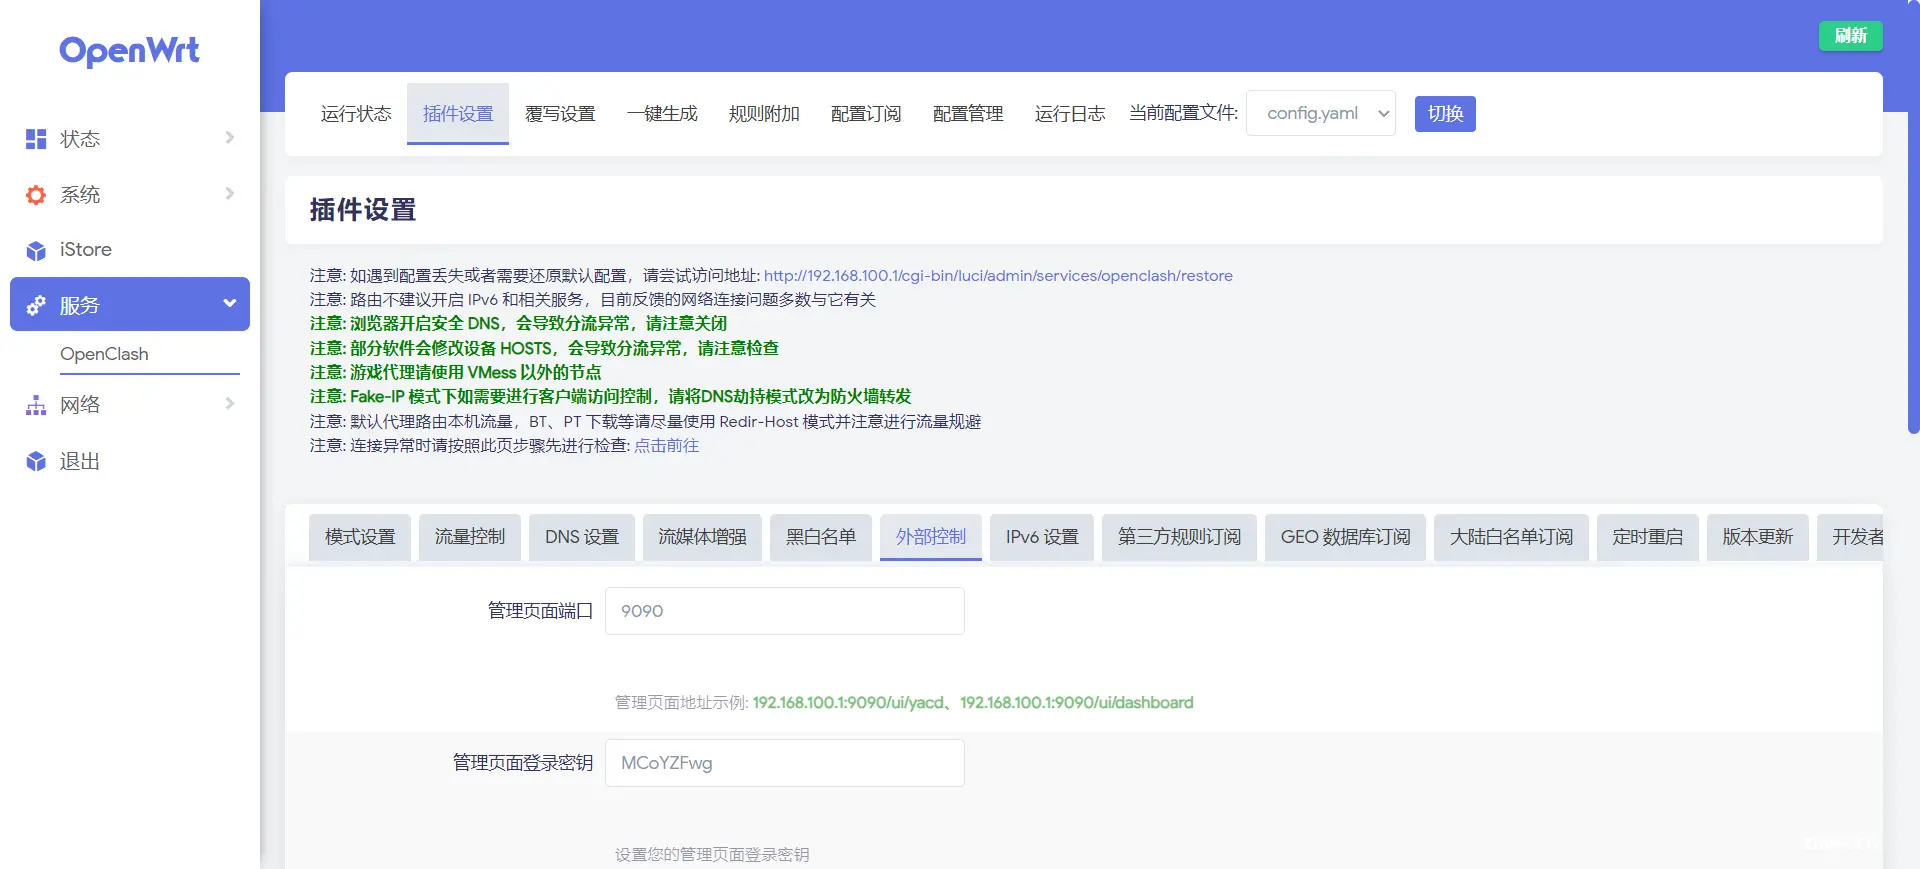This screenshot has height=869, width=1920.
Task: Click the network topology icon
Action: point(36,405)
